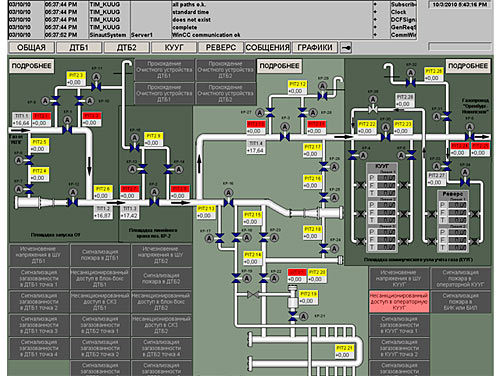
Task: Select the valve left of PIT2.26
Action: click(411, 83)
